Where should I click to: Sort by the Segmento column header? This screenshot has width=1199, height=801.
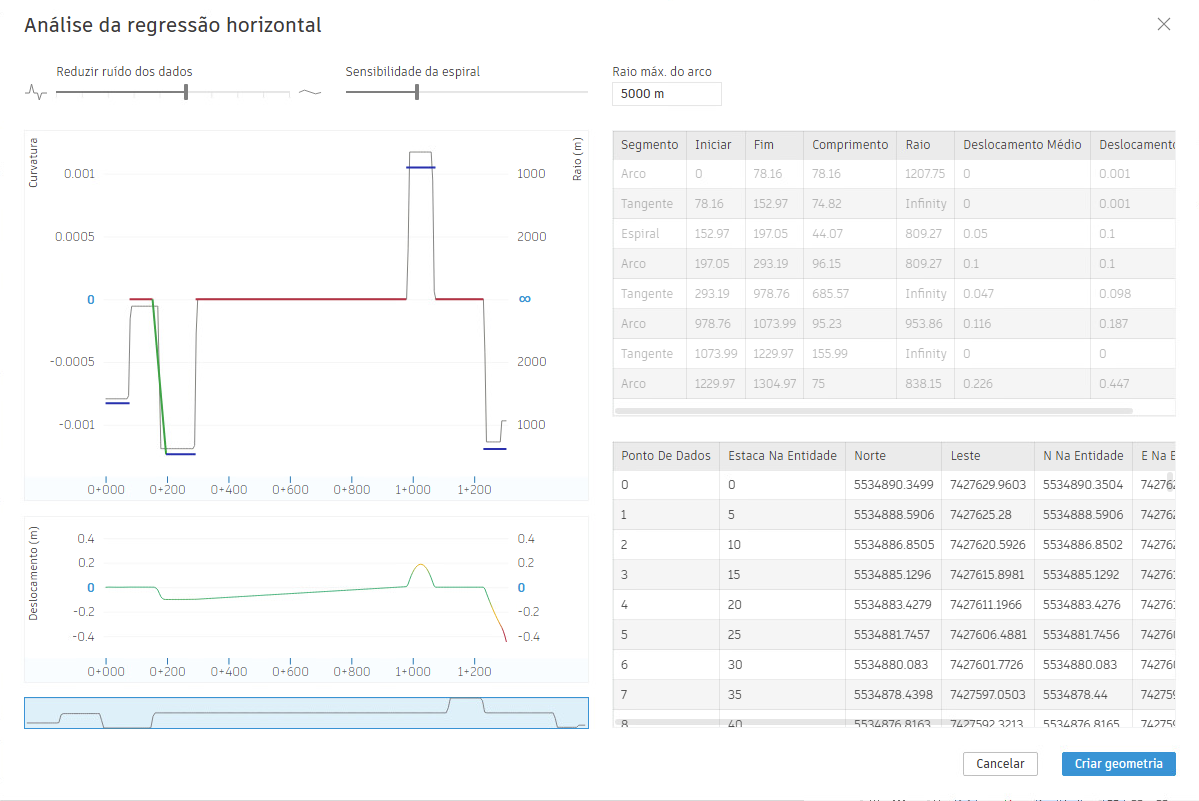point(649,145)
